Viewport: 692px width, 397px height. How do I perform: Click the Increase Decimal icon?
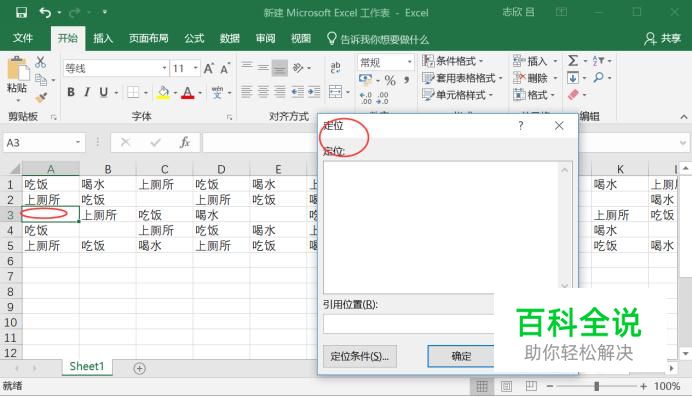[366, 97]
